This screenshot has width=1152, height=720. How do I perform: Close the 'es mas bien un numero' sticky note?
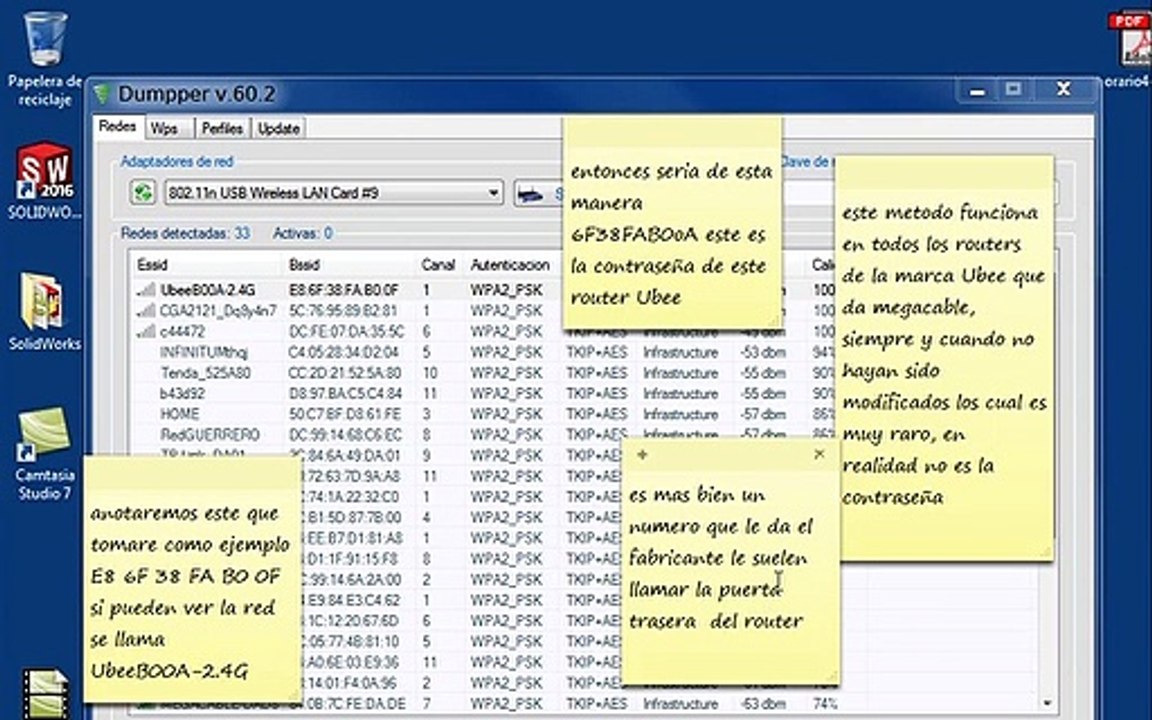[819, 454]
